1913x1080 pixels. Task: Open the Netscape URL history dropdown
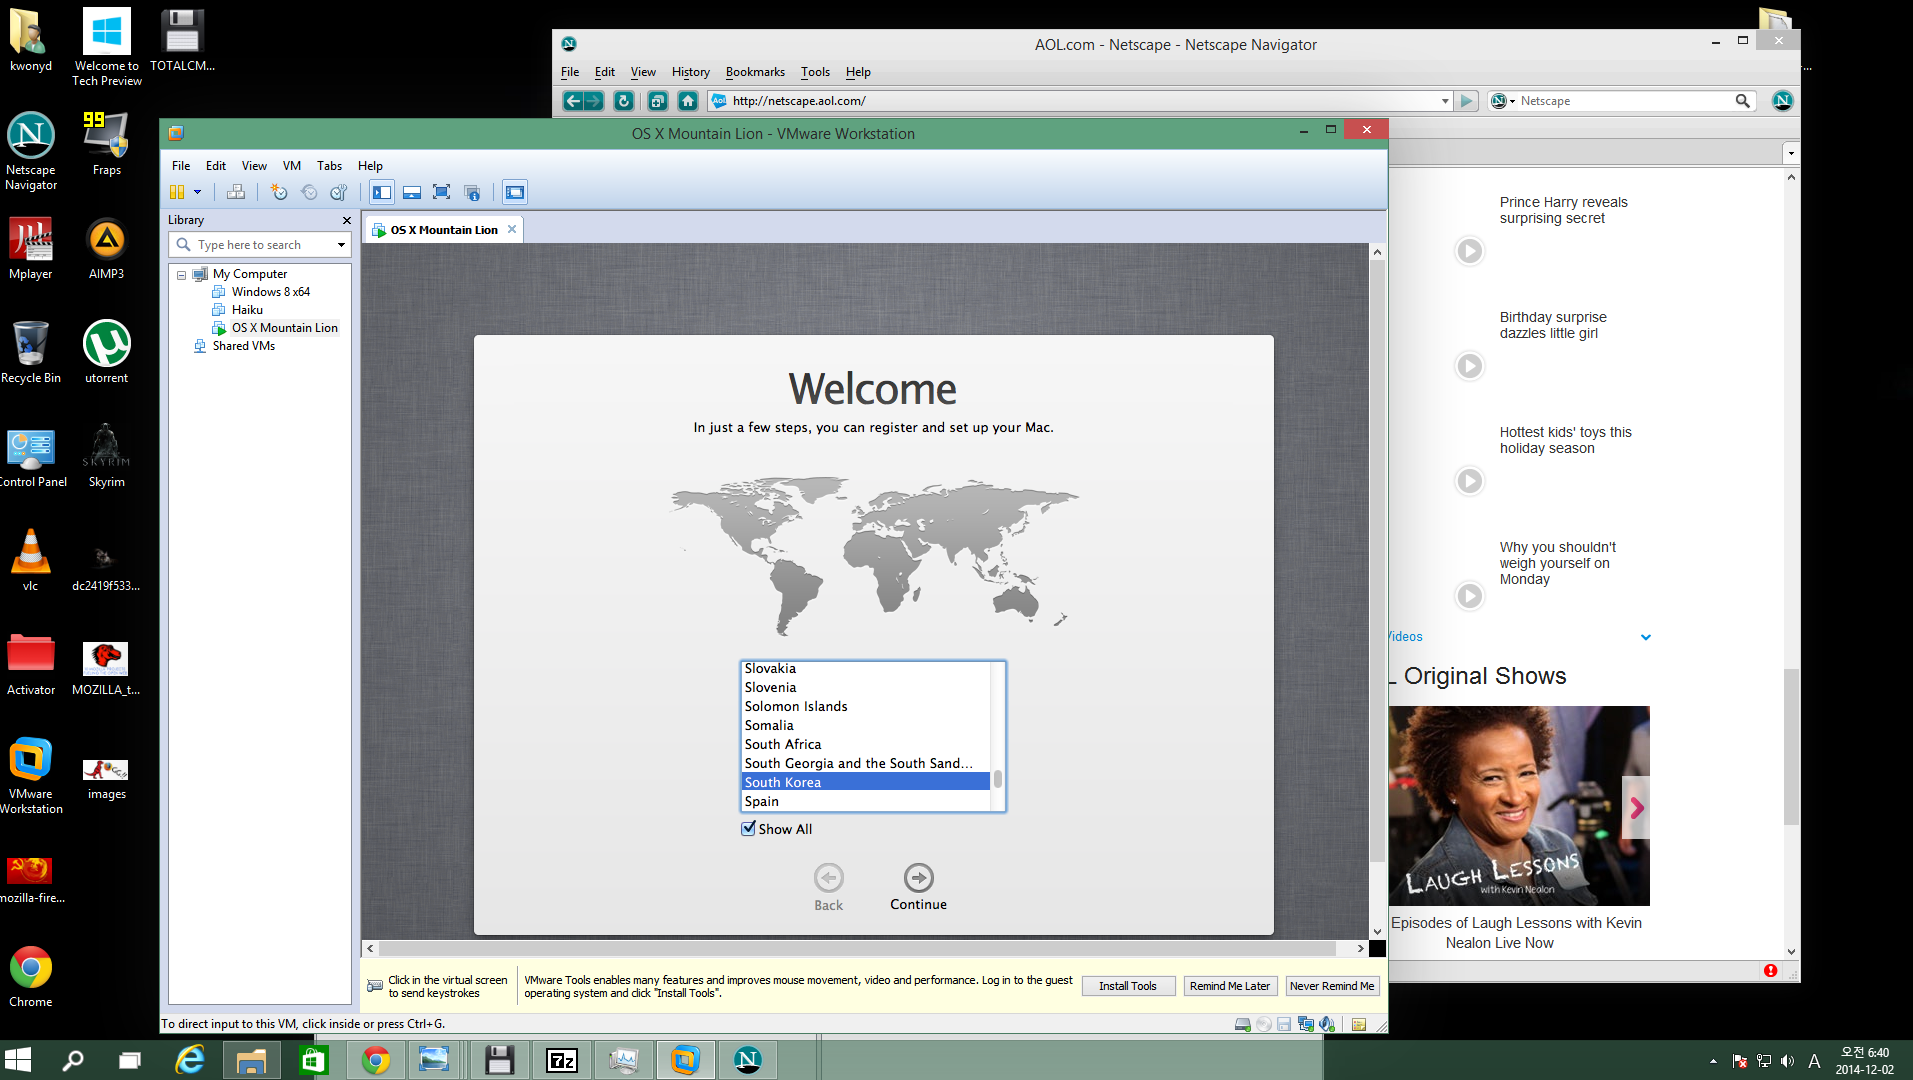(1445, 101)
